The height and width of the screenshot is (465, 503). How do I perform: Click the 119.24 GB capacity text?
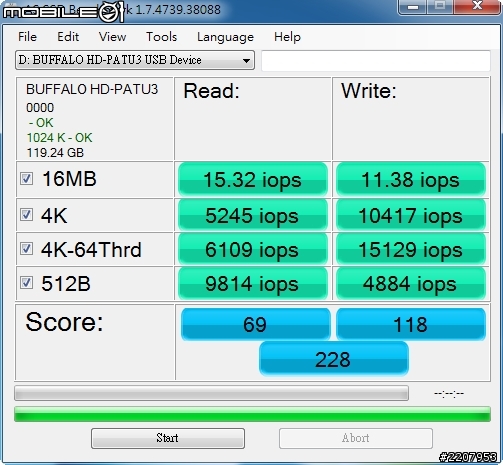point(55,153)
